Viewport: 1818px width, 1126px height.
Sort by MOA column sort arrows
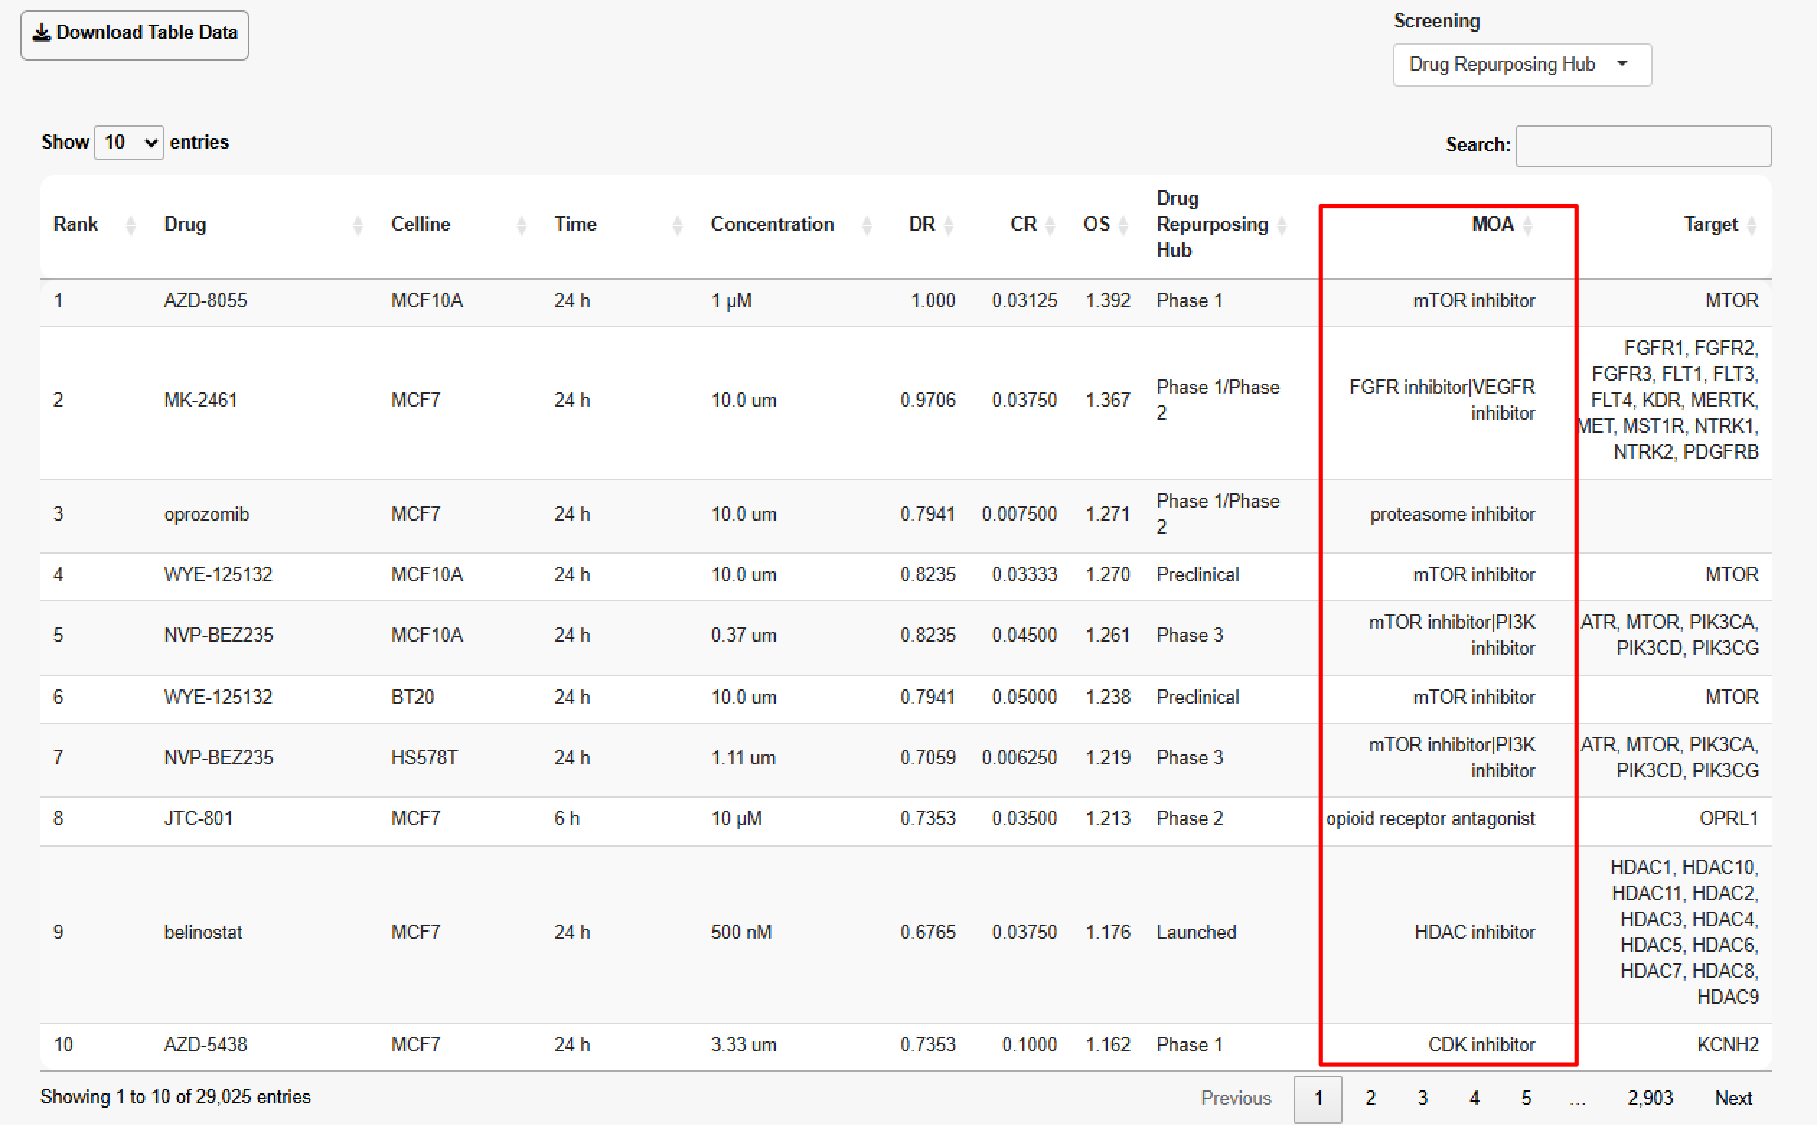click(x=1527, y=225)
